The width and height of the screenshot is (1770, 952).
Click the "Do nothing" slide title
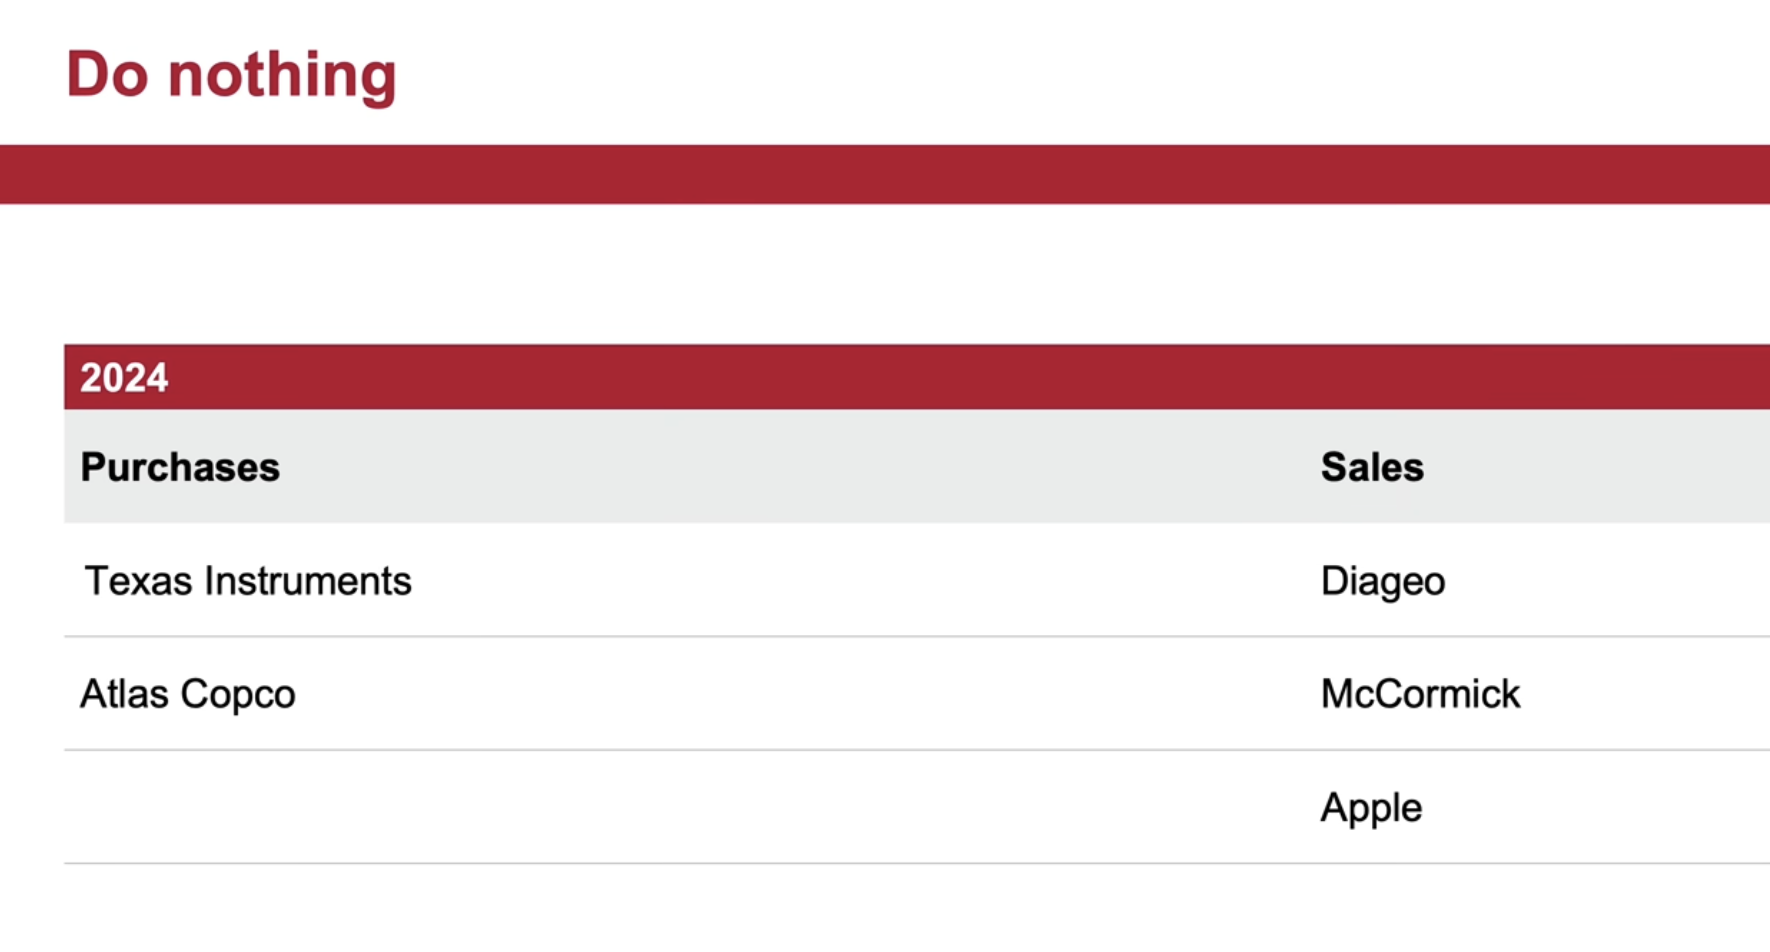coord(231,75)
